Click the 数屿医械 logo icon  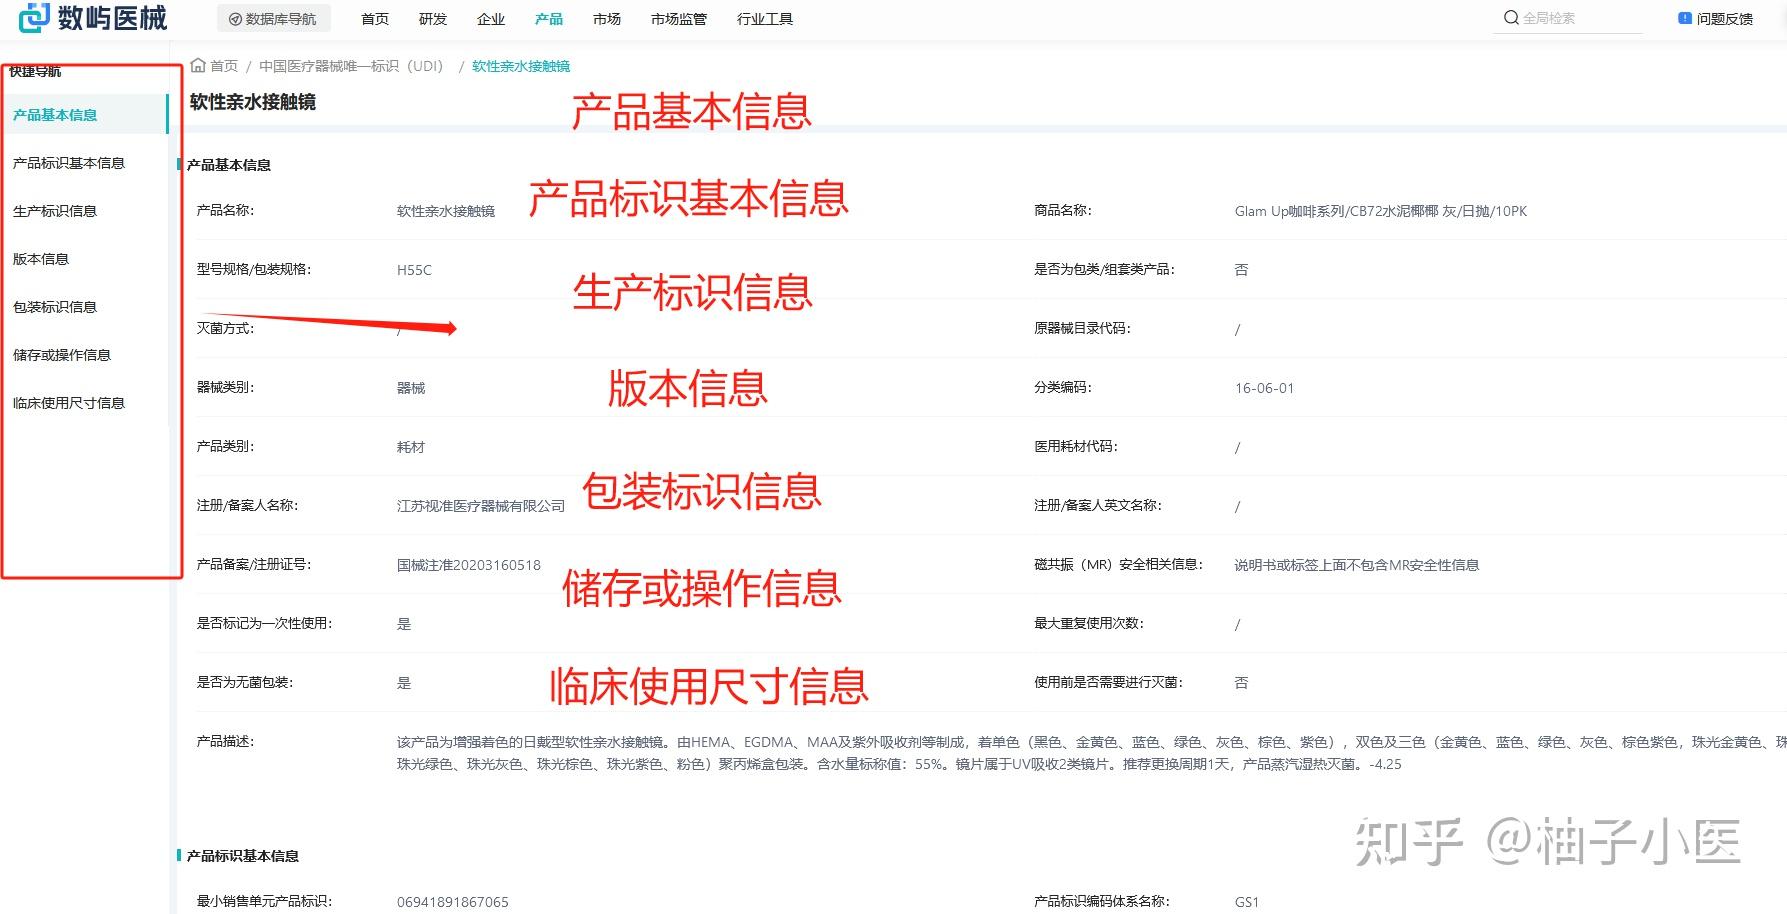point(33,17)
